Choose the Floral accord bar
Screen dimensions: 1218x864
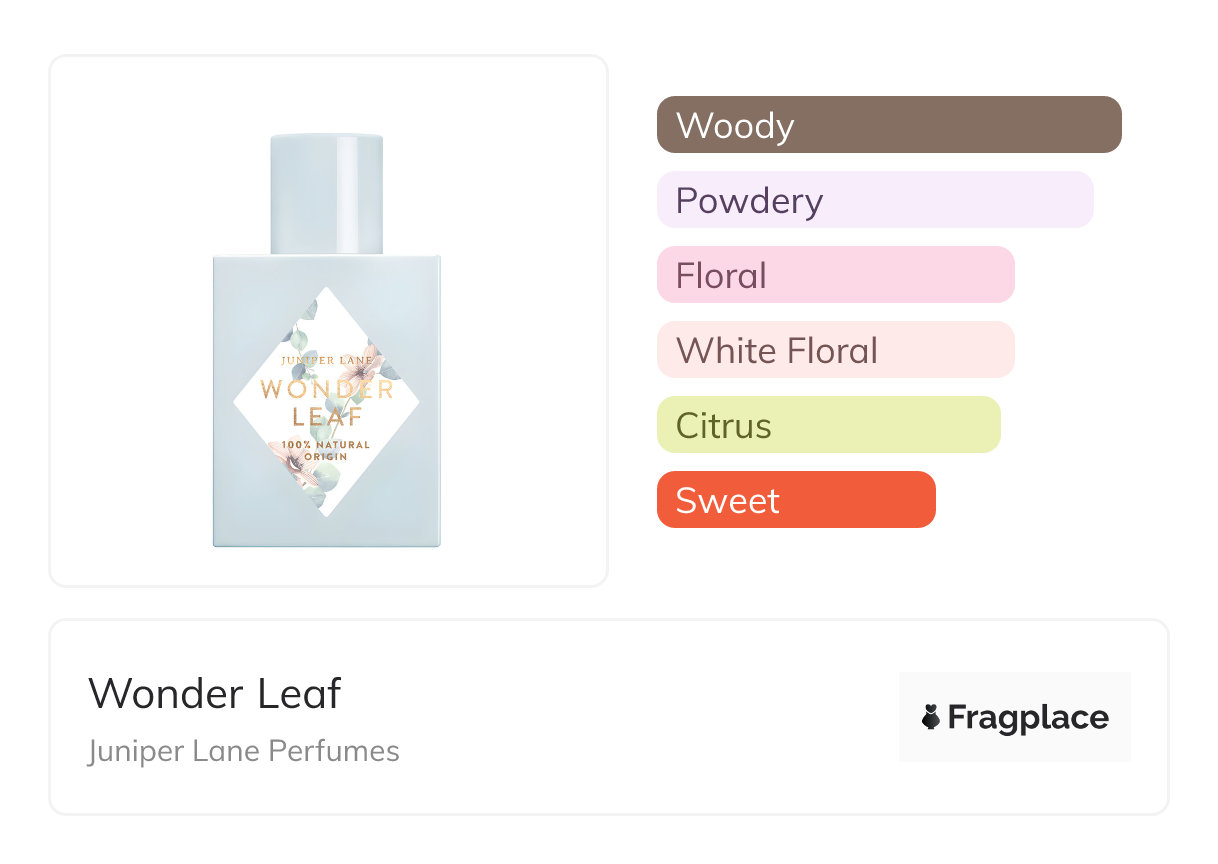point(835,275)
